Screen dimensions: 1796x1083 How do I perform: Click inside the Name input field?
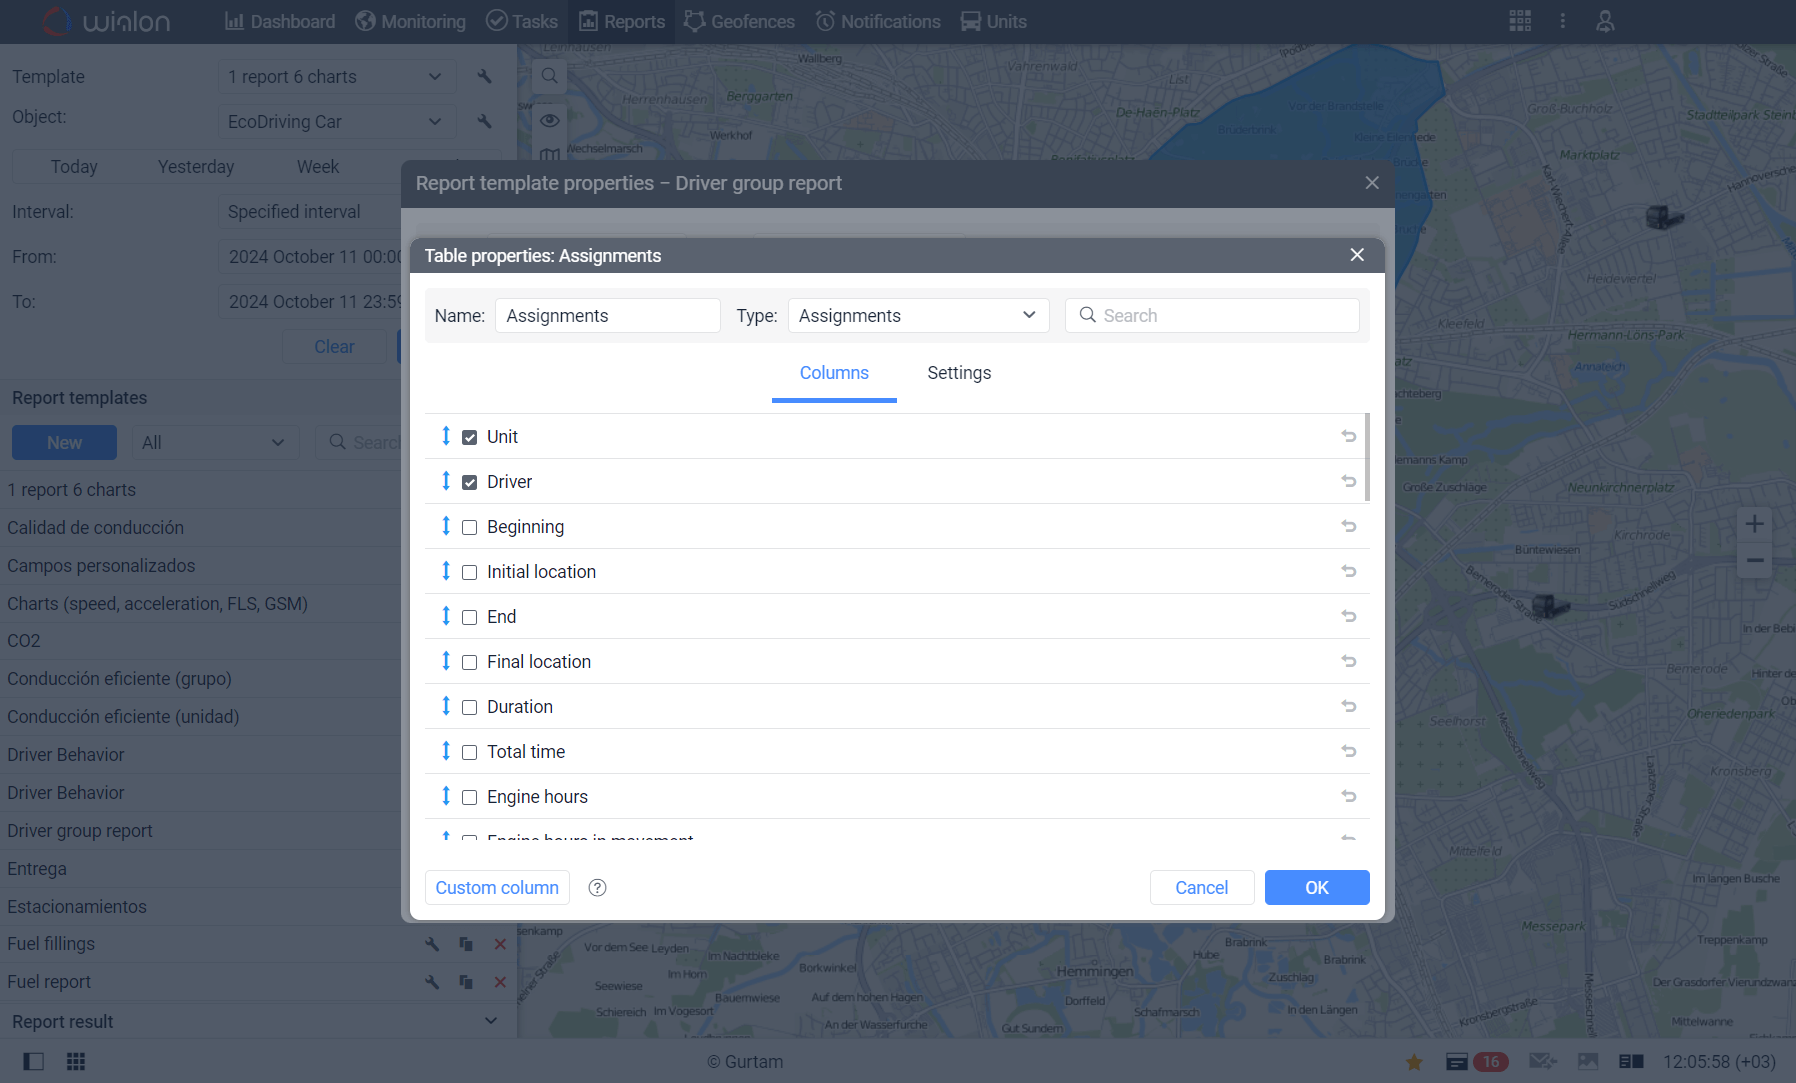pyautogui.click(x=606, y=315)
